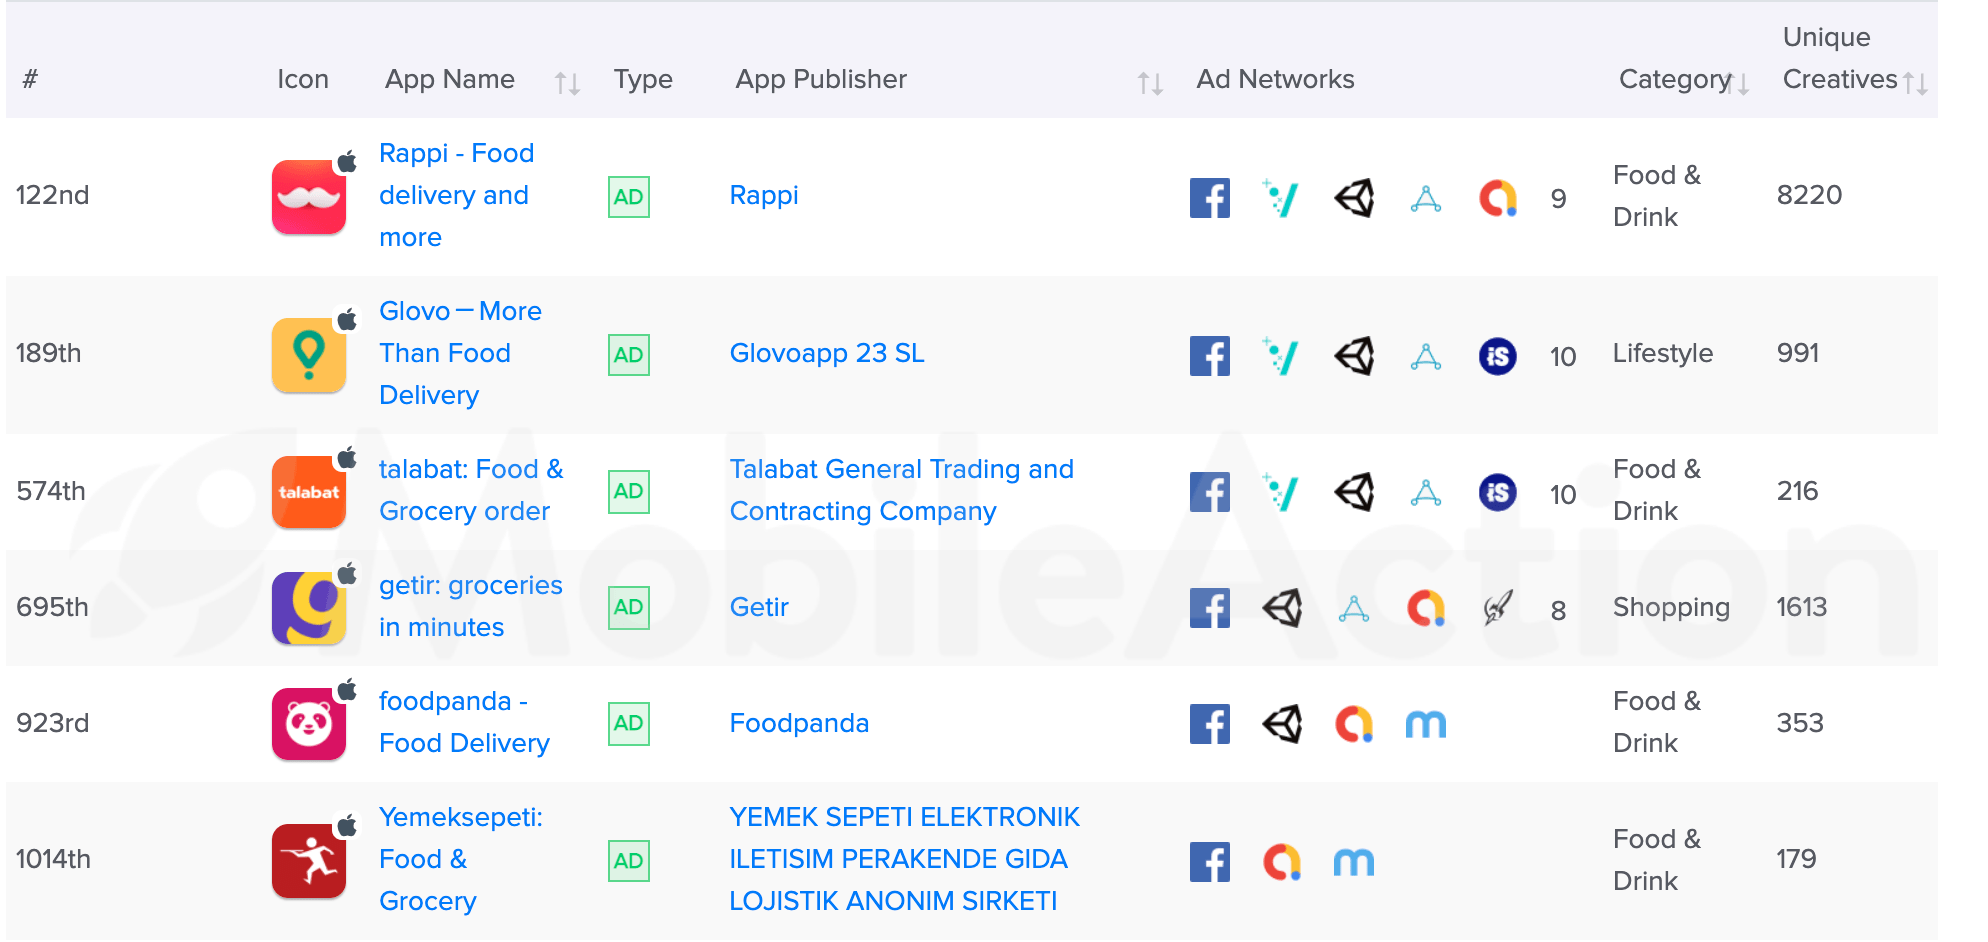Click the Facebook icon in foodpanda row
The width and height of the screenshot is (1988, 942).
(x=1209, y=723)
